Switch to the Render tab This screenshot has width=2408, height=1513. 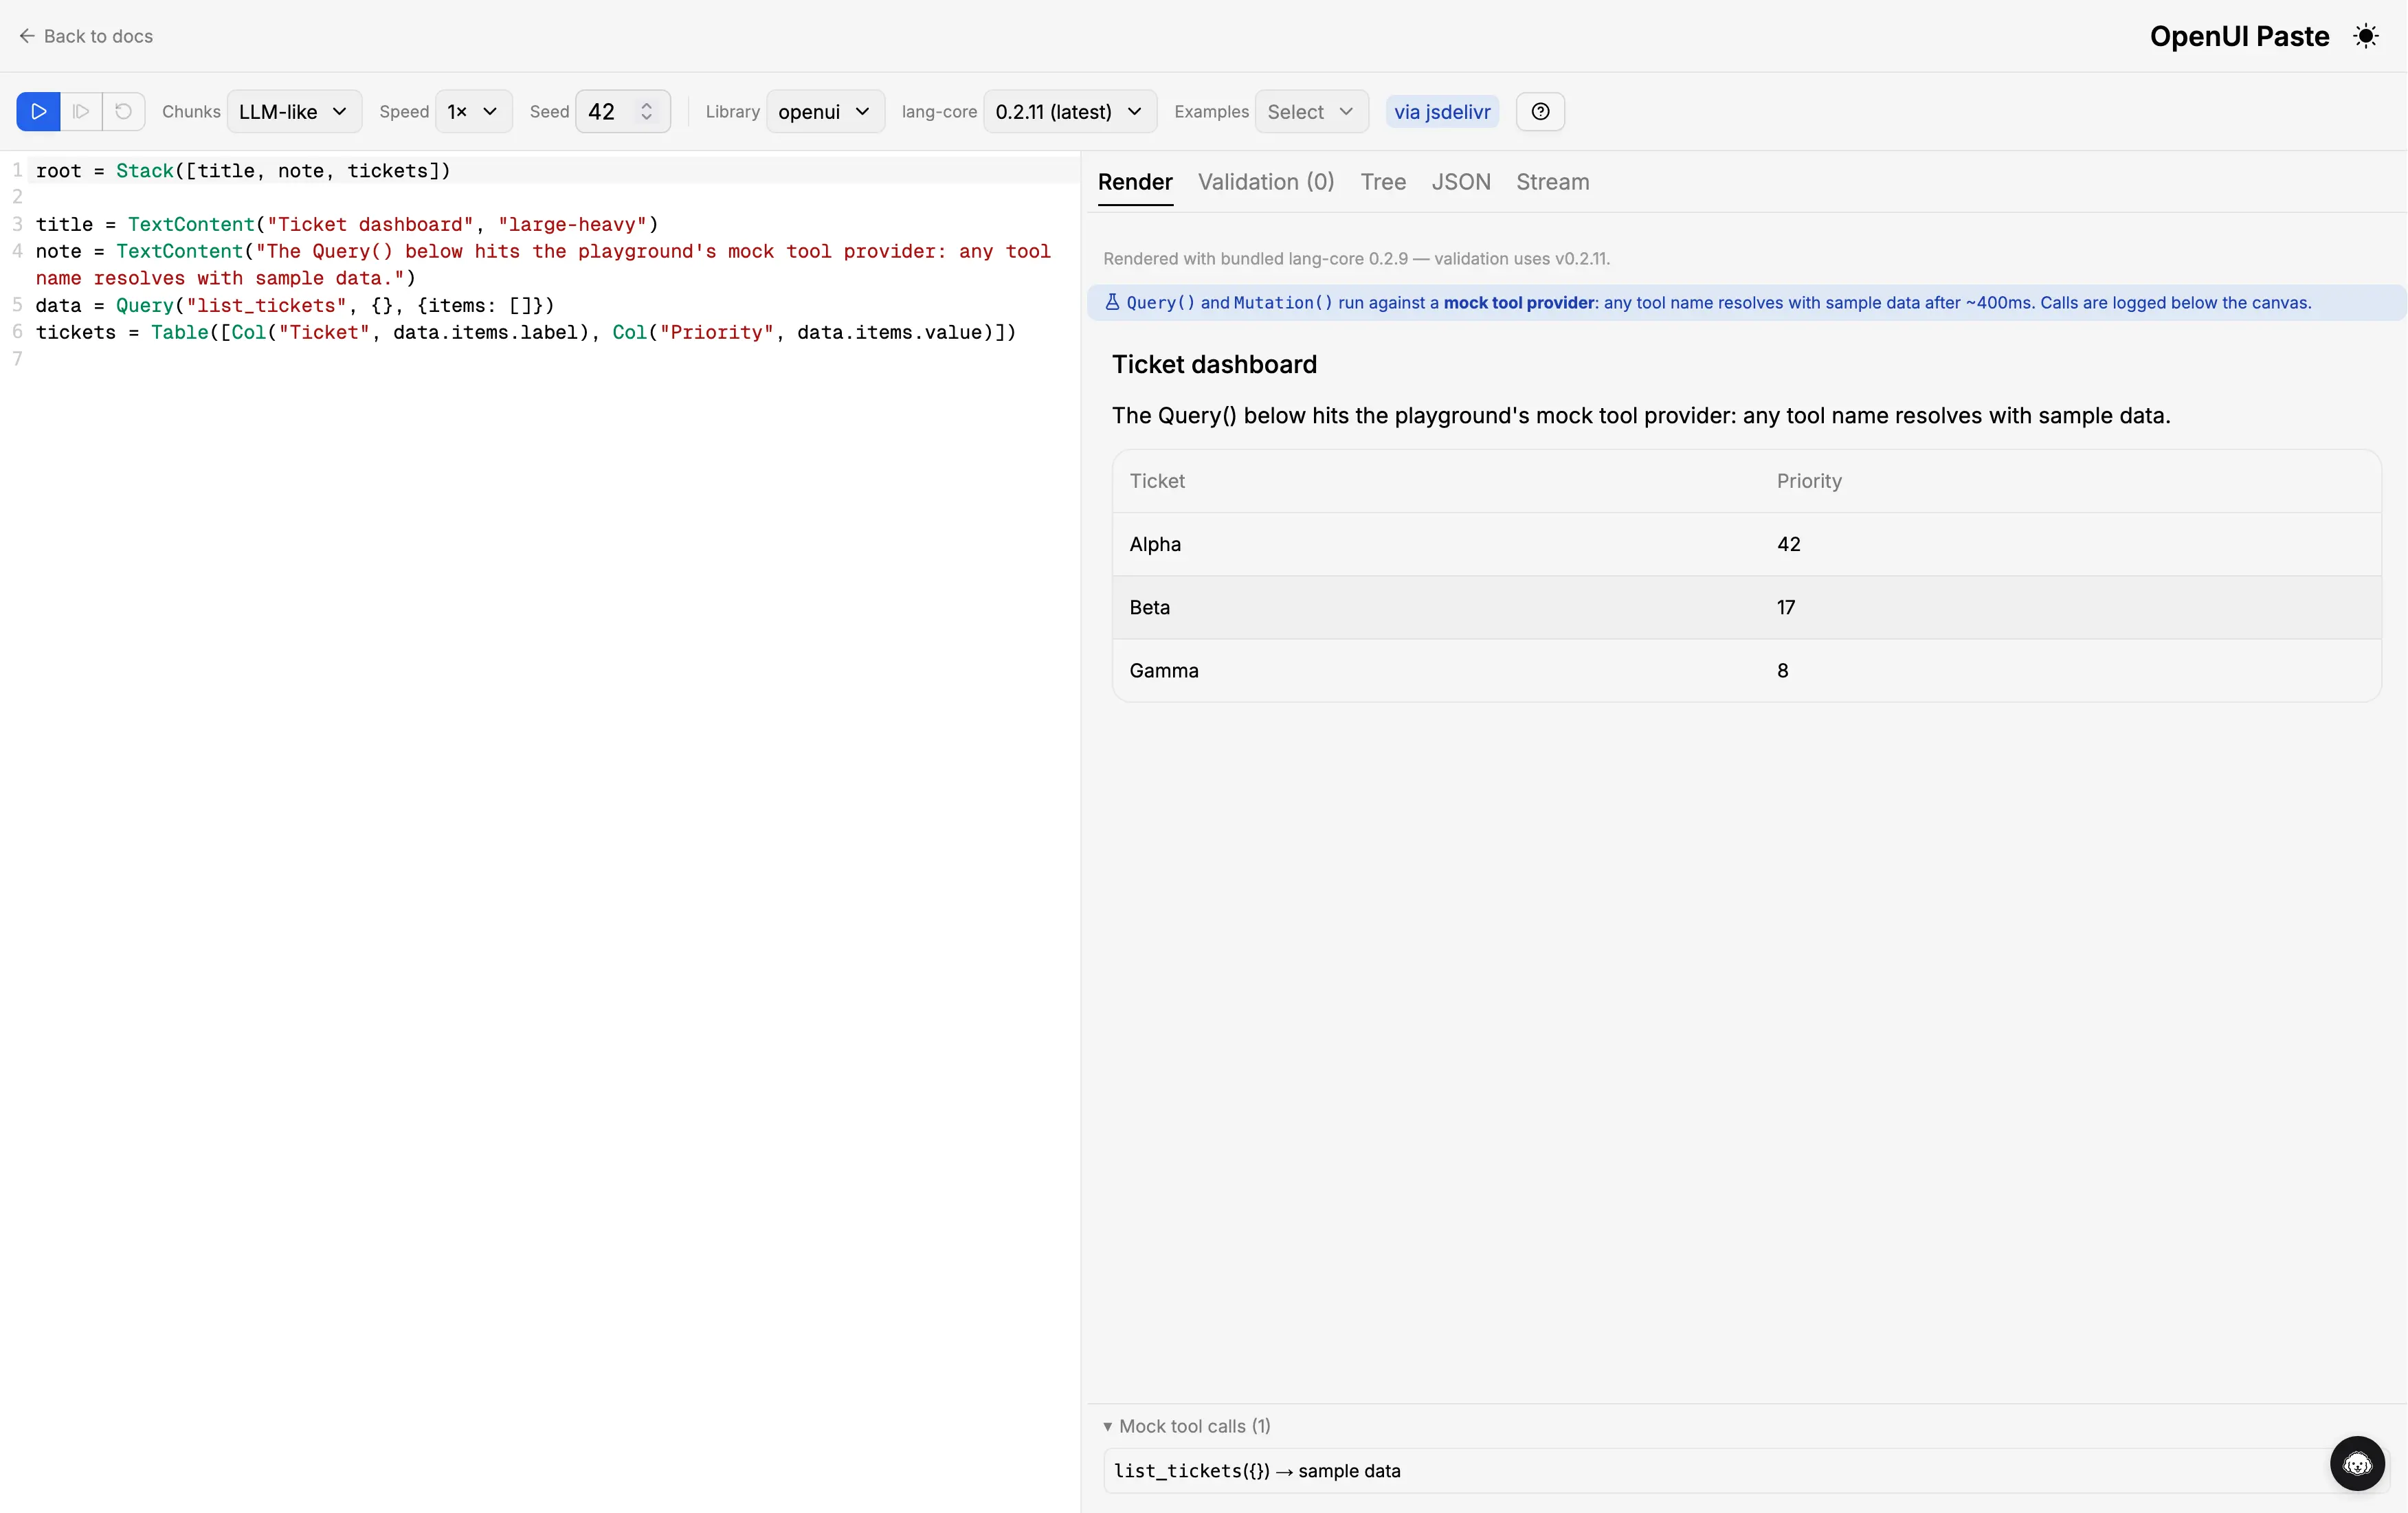coord(1135,182)
